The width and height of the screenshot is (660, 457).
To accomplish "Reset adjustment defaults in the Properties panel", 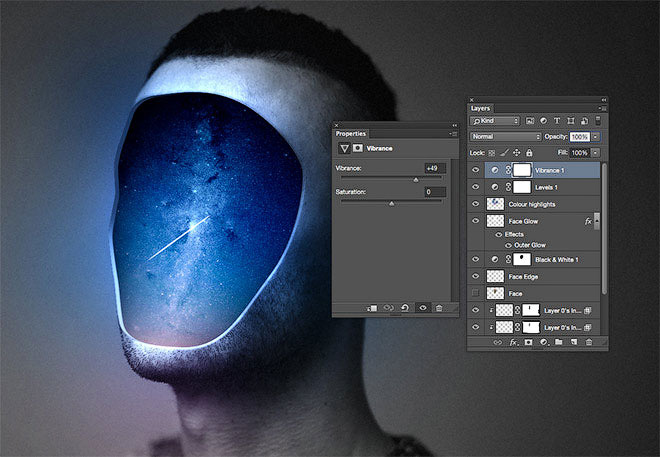I will click(404, 308).
